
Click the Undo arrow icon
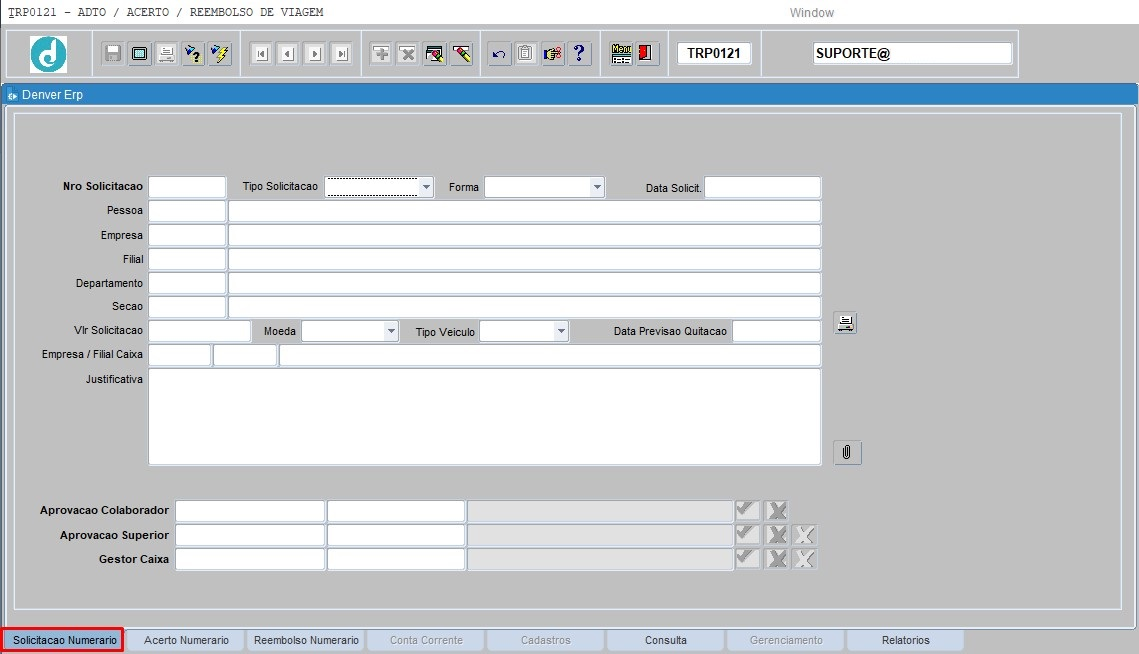[499, 54]
